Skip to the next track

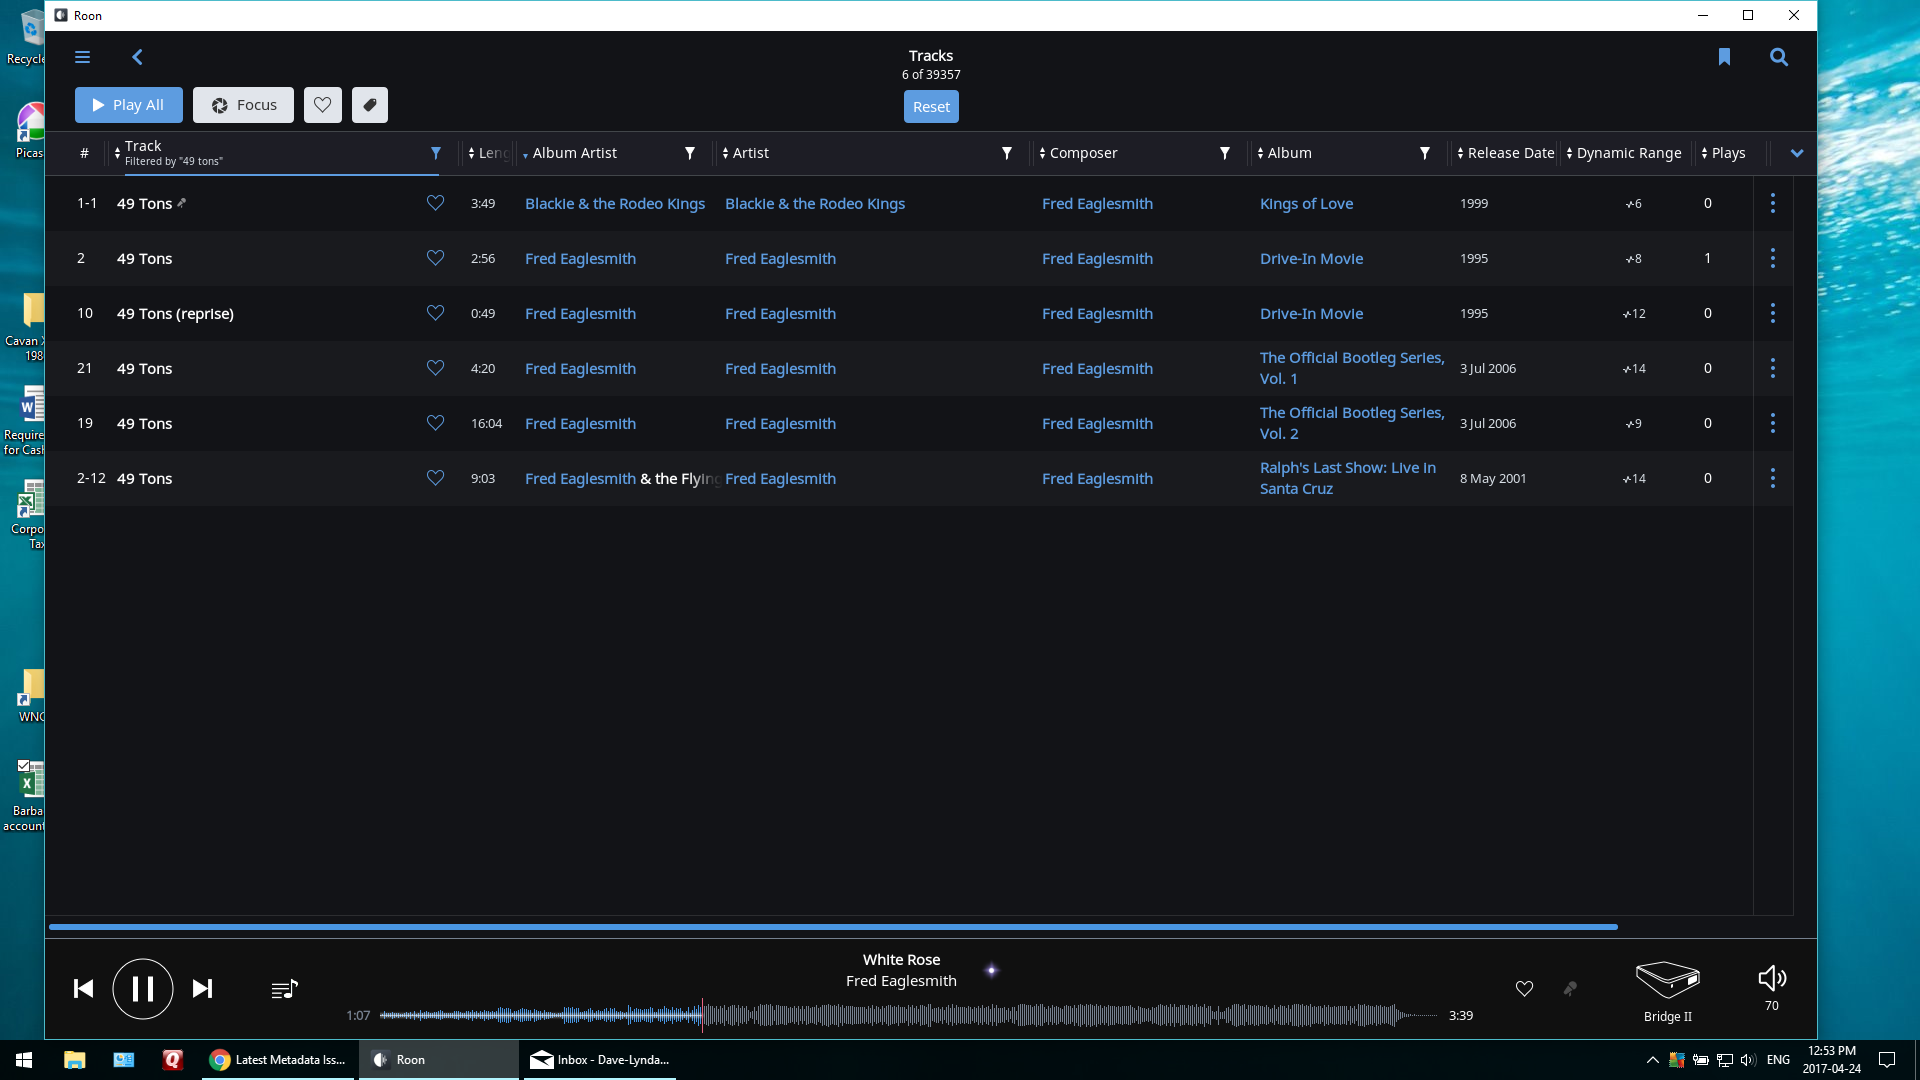click(x=202, y=989)
